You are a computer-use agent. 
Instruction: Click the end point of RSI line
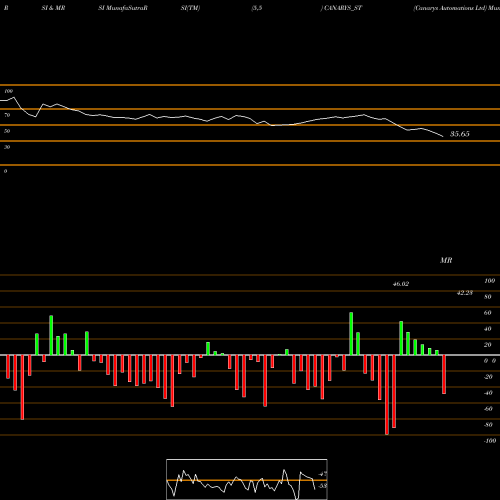coord(443,137)
